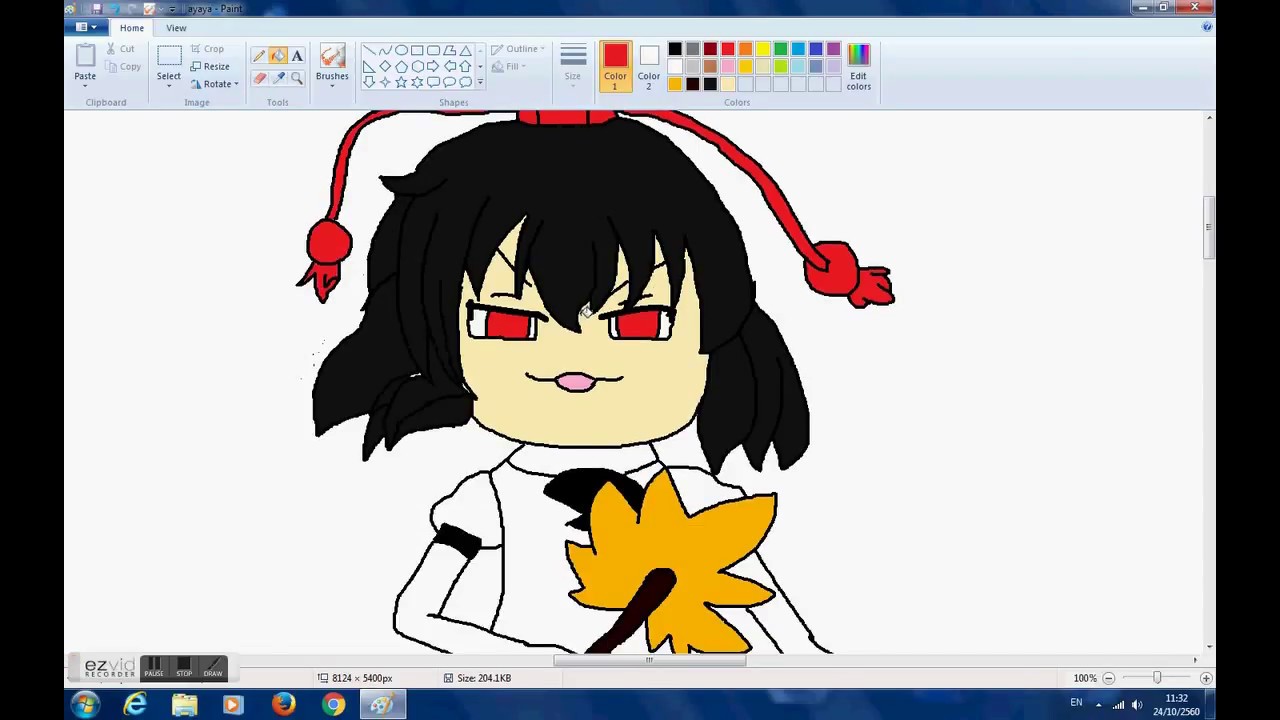Image resolution: width=1280 pixels, height=720 pixels.
Task: Open the shape Outline dropdown
Action: click(518, 49)
